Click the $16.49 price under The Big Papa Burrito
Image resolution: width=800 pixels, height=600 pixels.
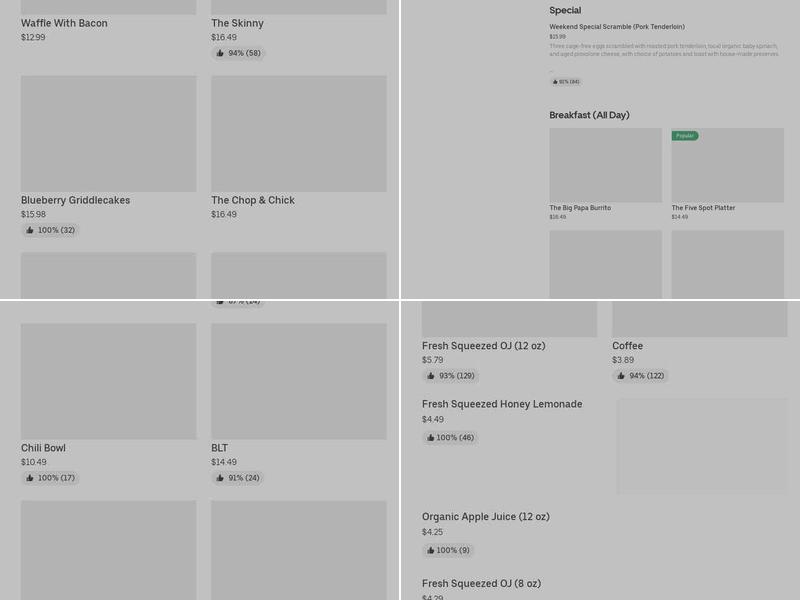tap(558, 217)
